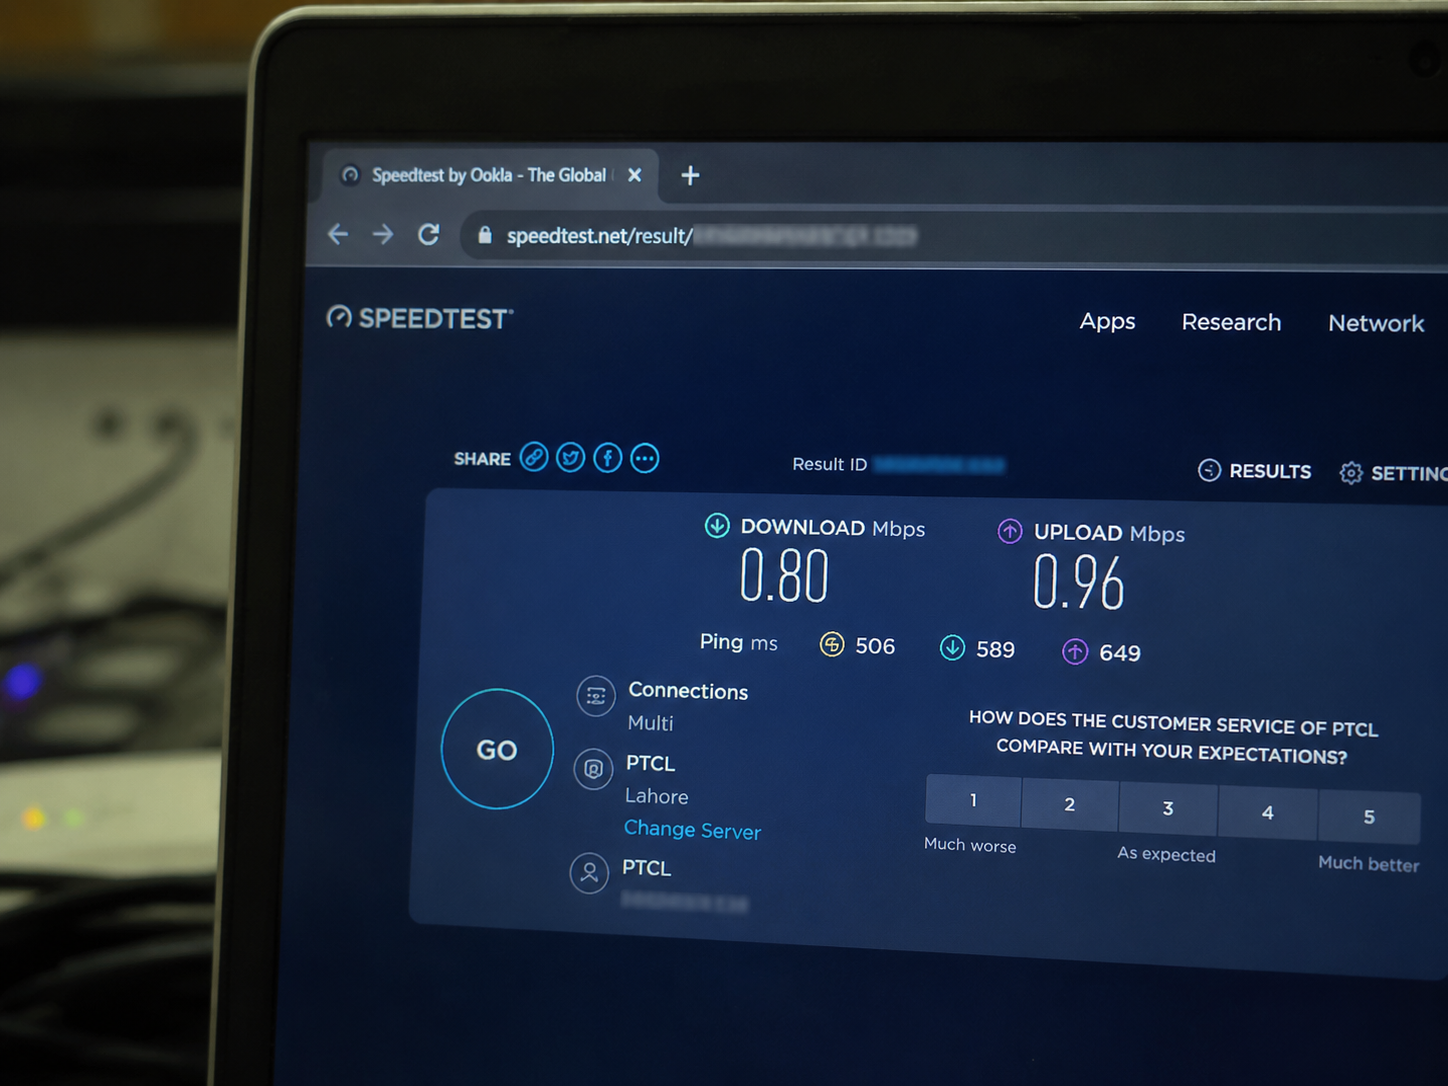Share result on Facebook

pyautogui.click(x=608, y=458)
